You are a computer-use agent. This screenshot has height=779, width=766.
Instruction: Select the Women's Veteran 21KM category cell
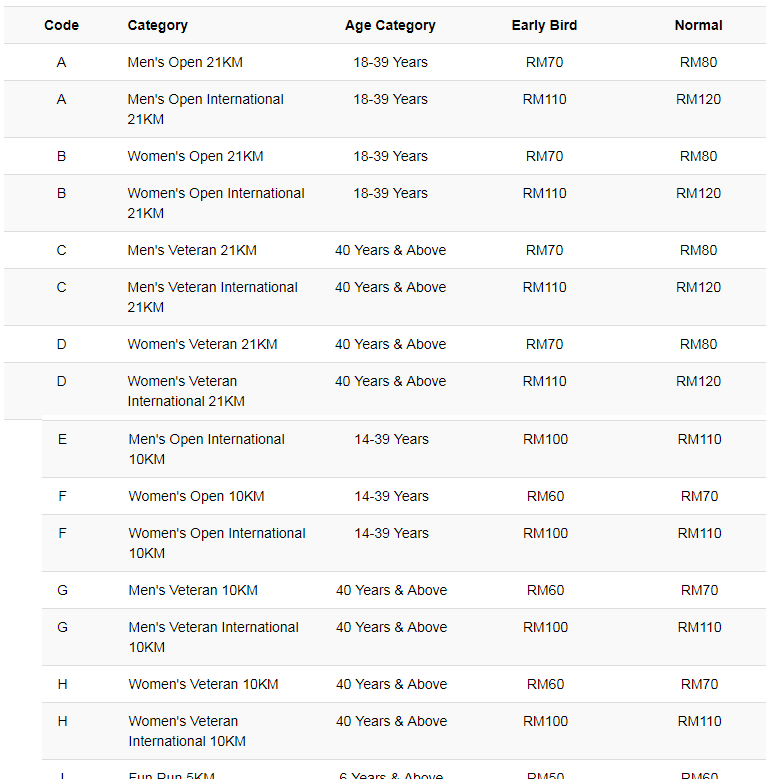click(202, 344)
